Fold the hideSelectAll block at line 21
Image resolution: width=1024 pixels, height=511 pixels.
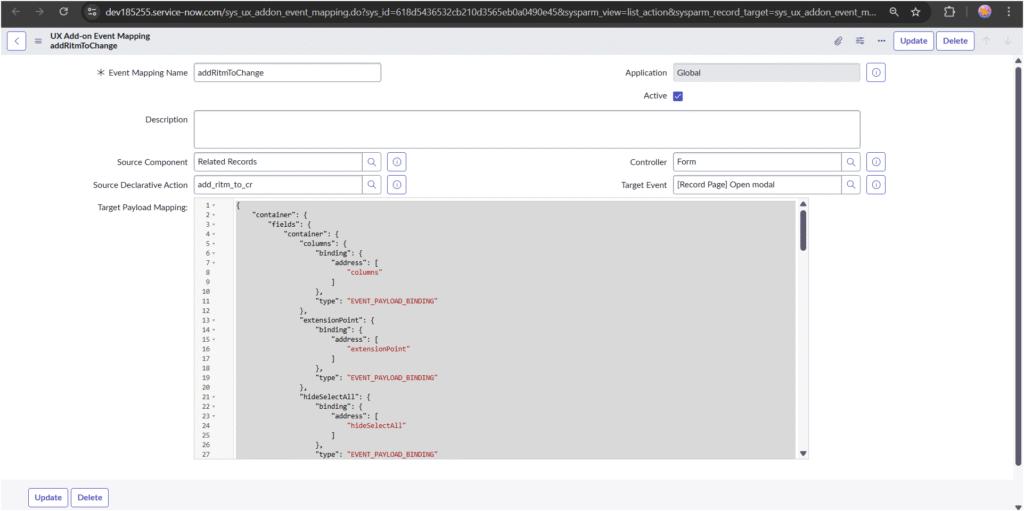point(214,397)
